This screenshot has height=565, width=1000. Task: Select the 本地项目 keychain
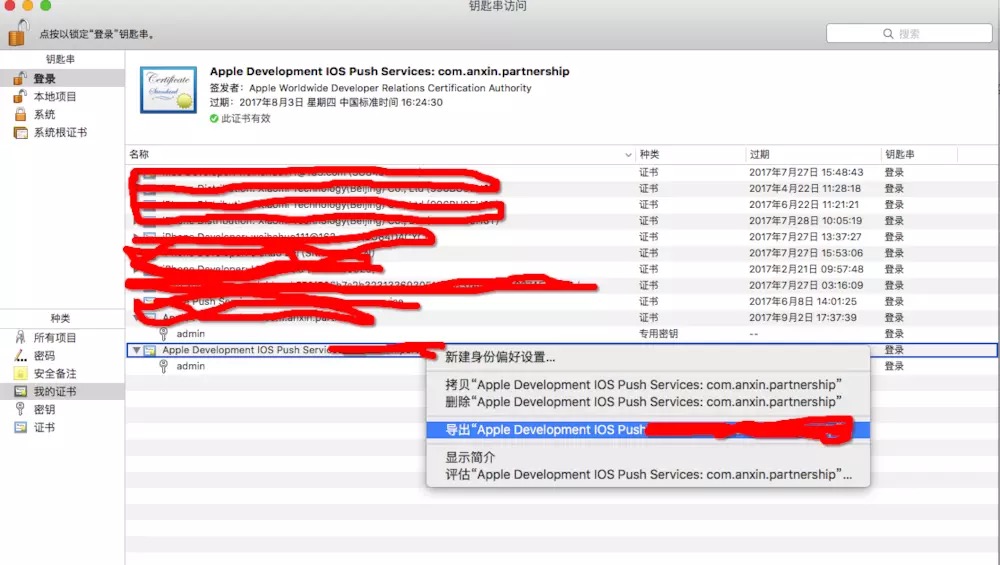pos(62,96)
